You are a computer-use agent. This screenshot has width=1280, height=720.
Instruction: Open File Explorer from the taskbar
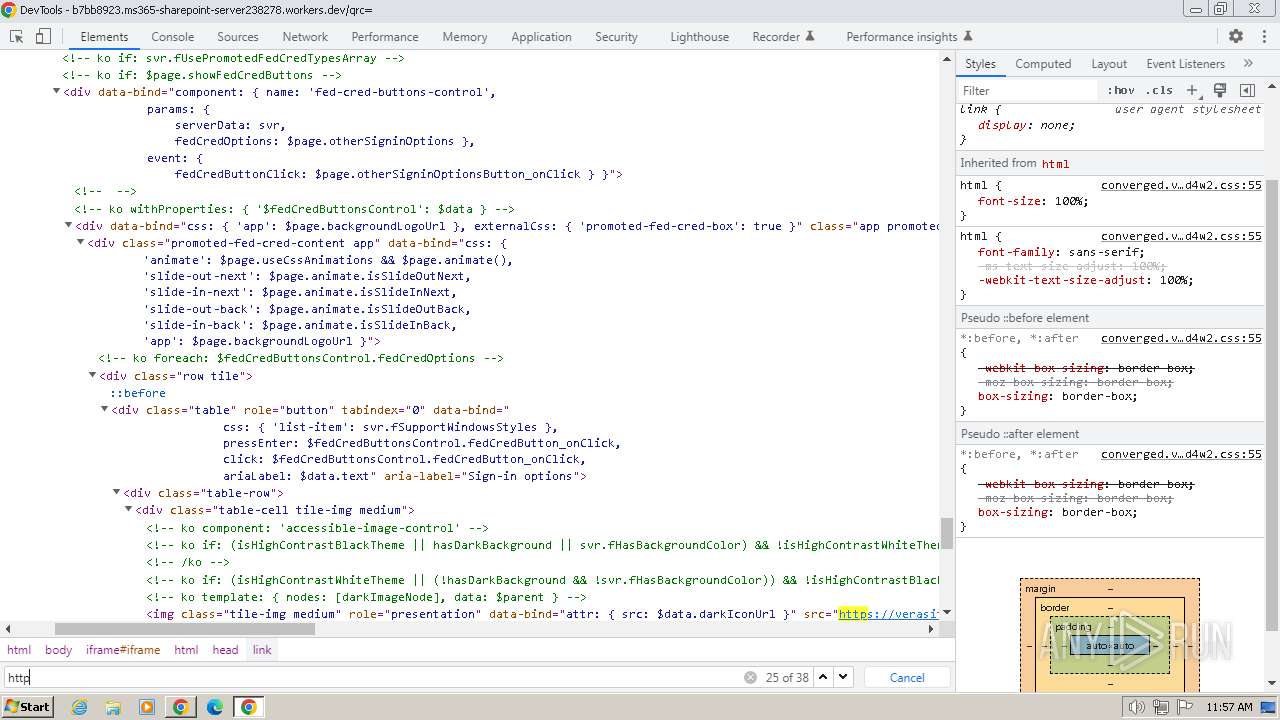pyautogui.click(x=113, y=707)
